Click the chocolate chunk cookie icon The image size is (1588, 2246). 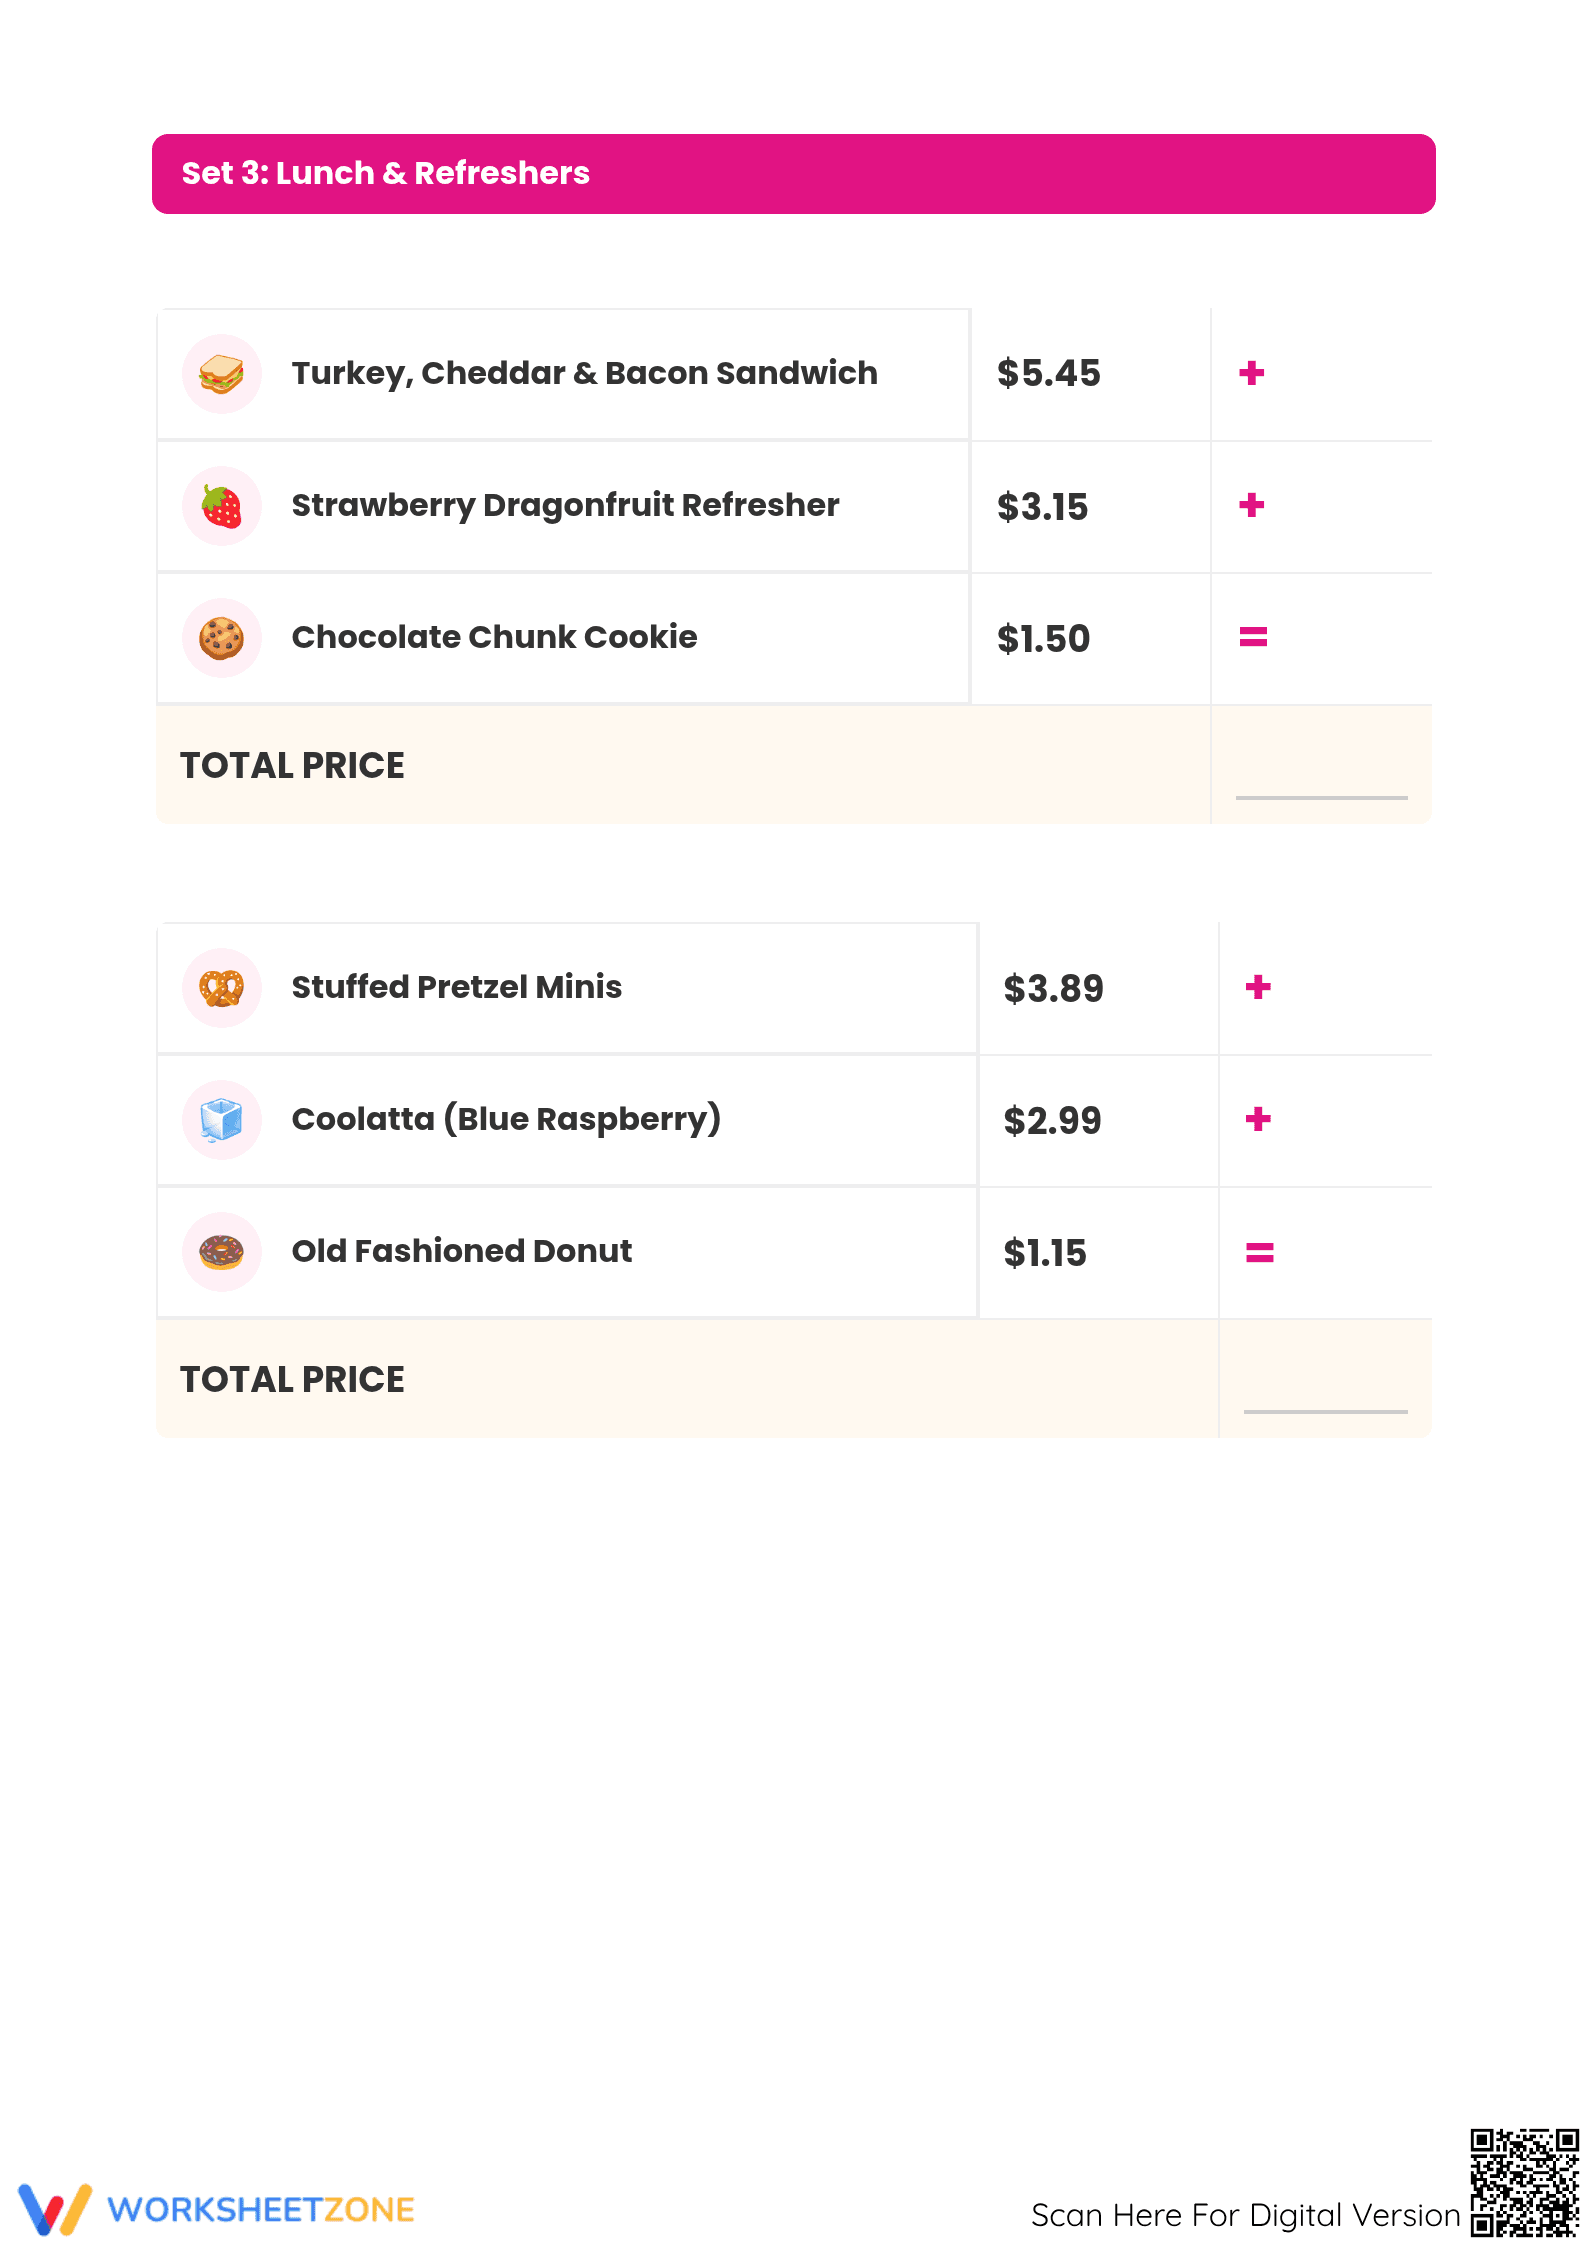[x=222, y=638]
